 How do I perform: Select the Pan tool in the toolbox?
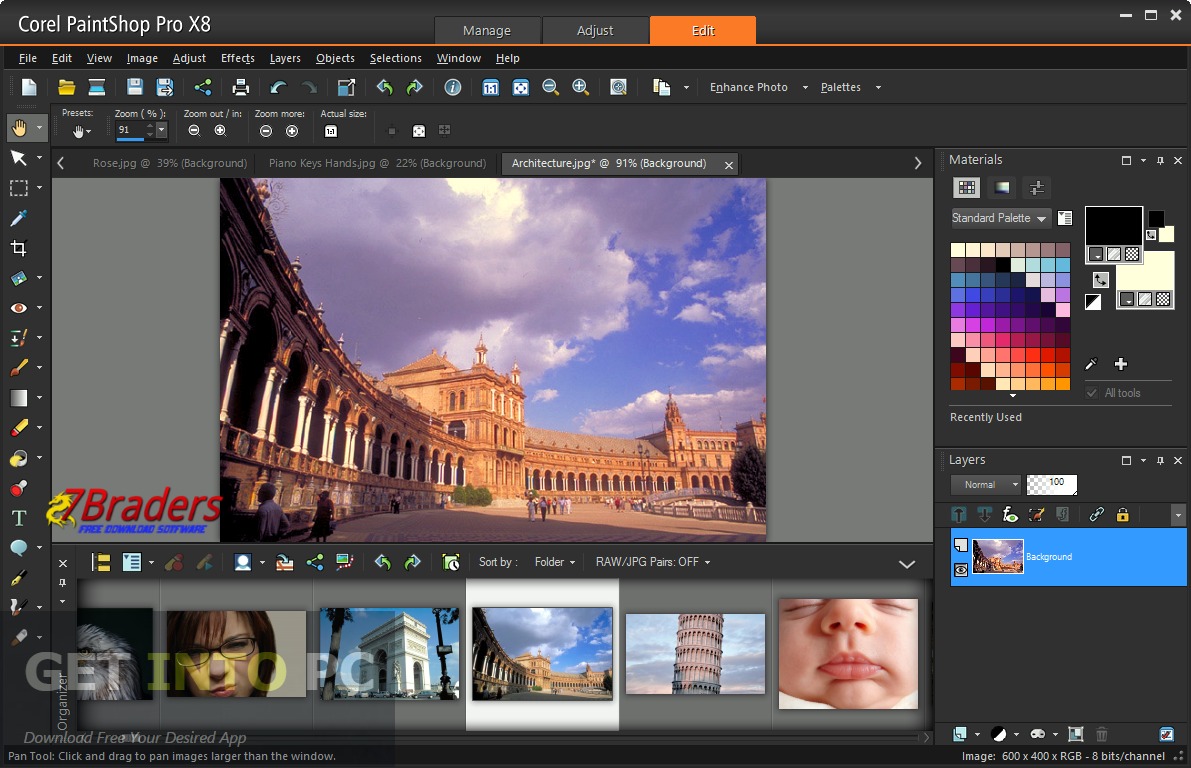19,128
